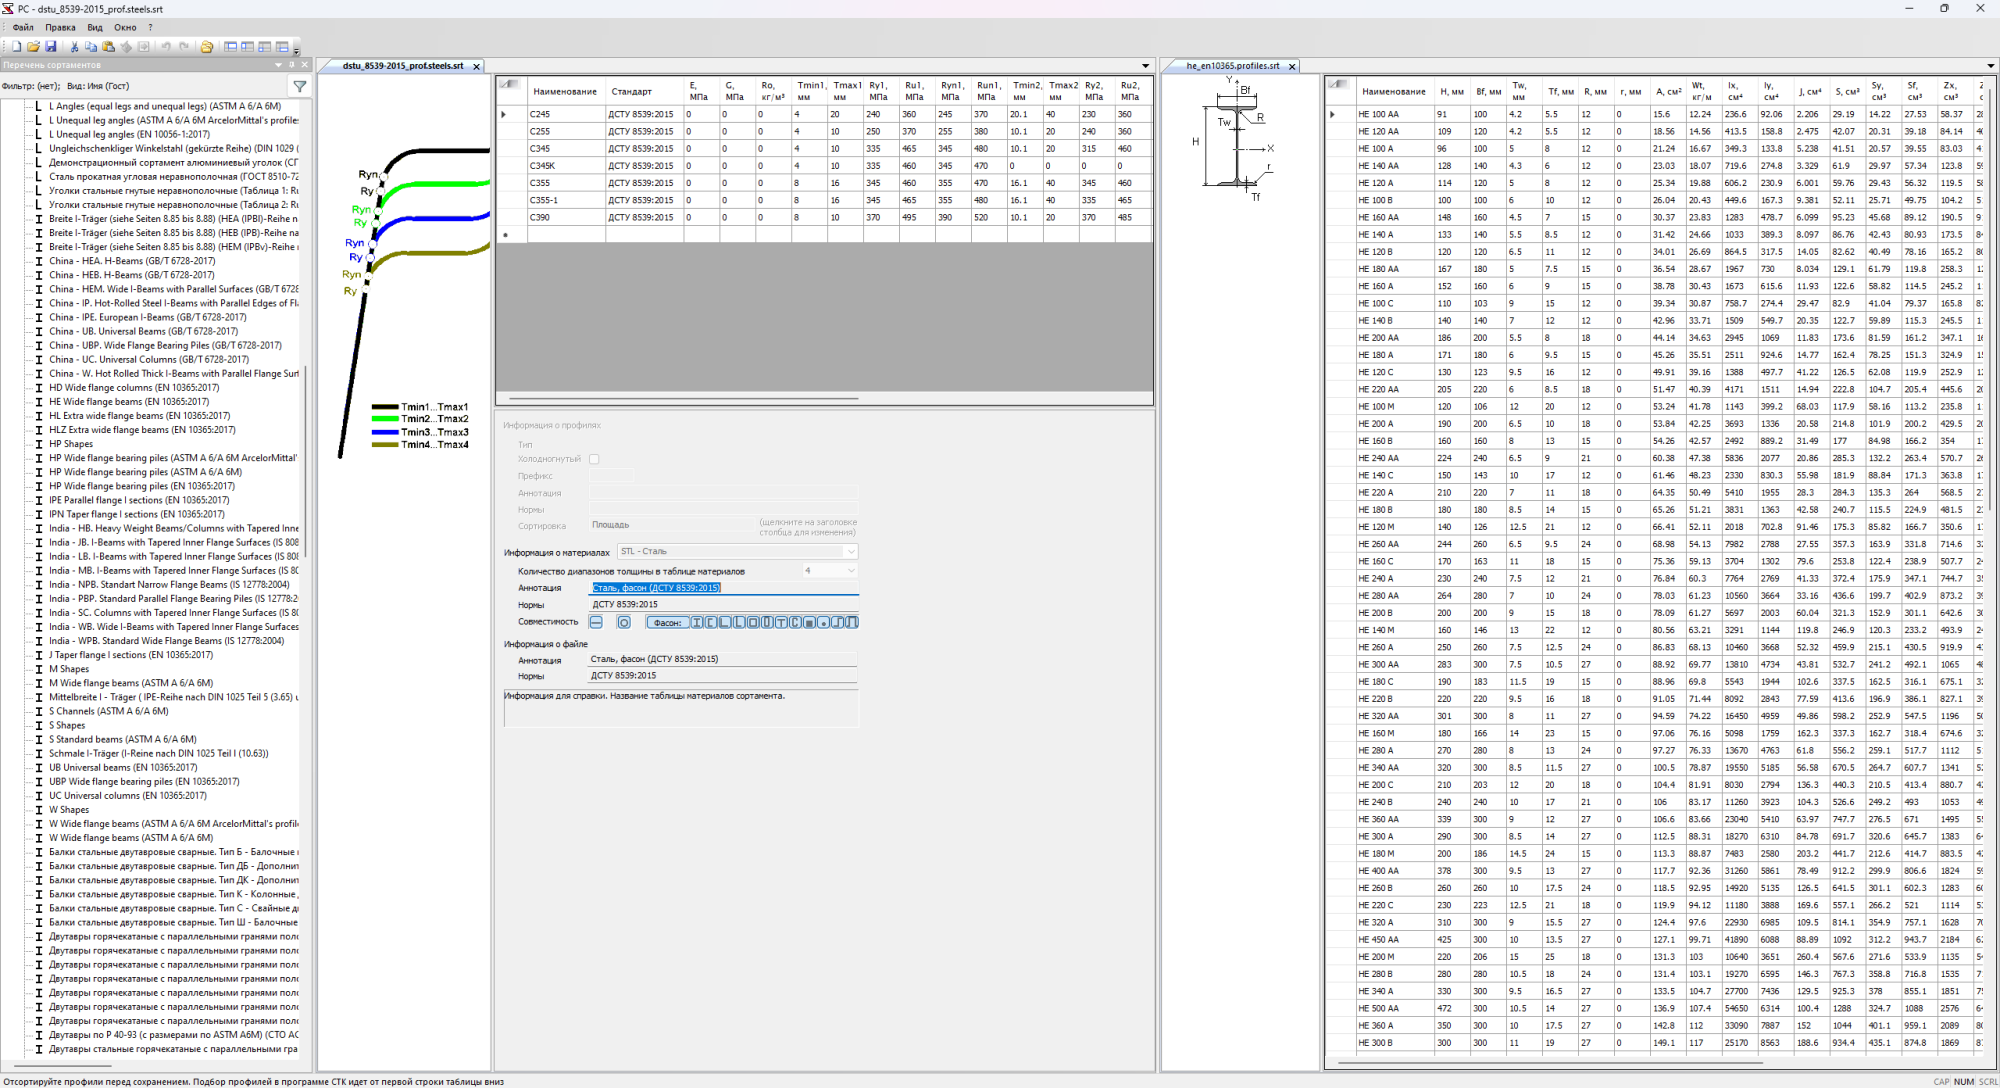Open the Файл menu
Image resolution: width=2000 pixels, height=1088 pixels.
[23, 27]
